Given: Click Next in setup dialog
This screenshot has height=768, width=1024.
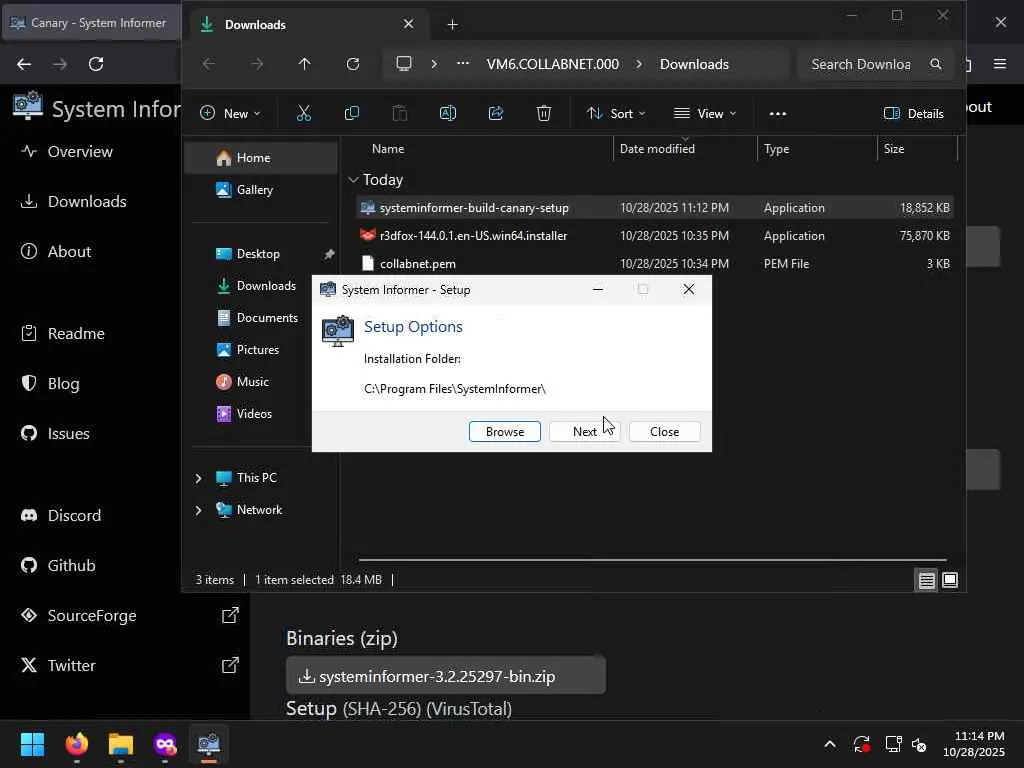Looking at the screenshot, I should click(584, 432).
